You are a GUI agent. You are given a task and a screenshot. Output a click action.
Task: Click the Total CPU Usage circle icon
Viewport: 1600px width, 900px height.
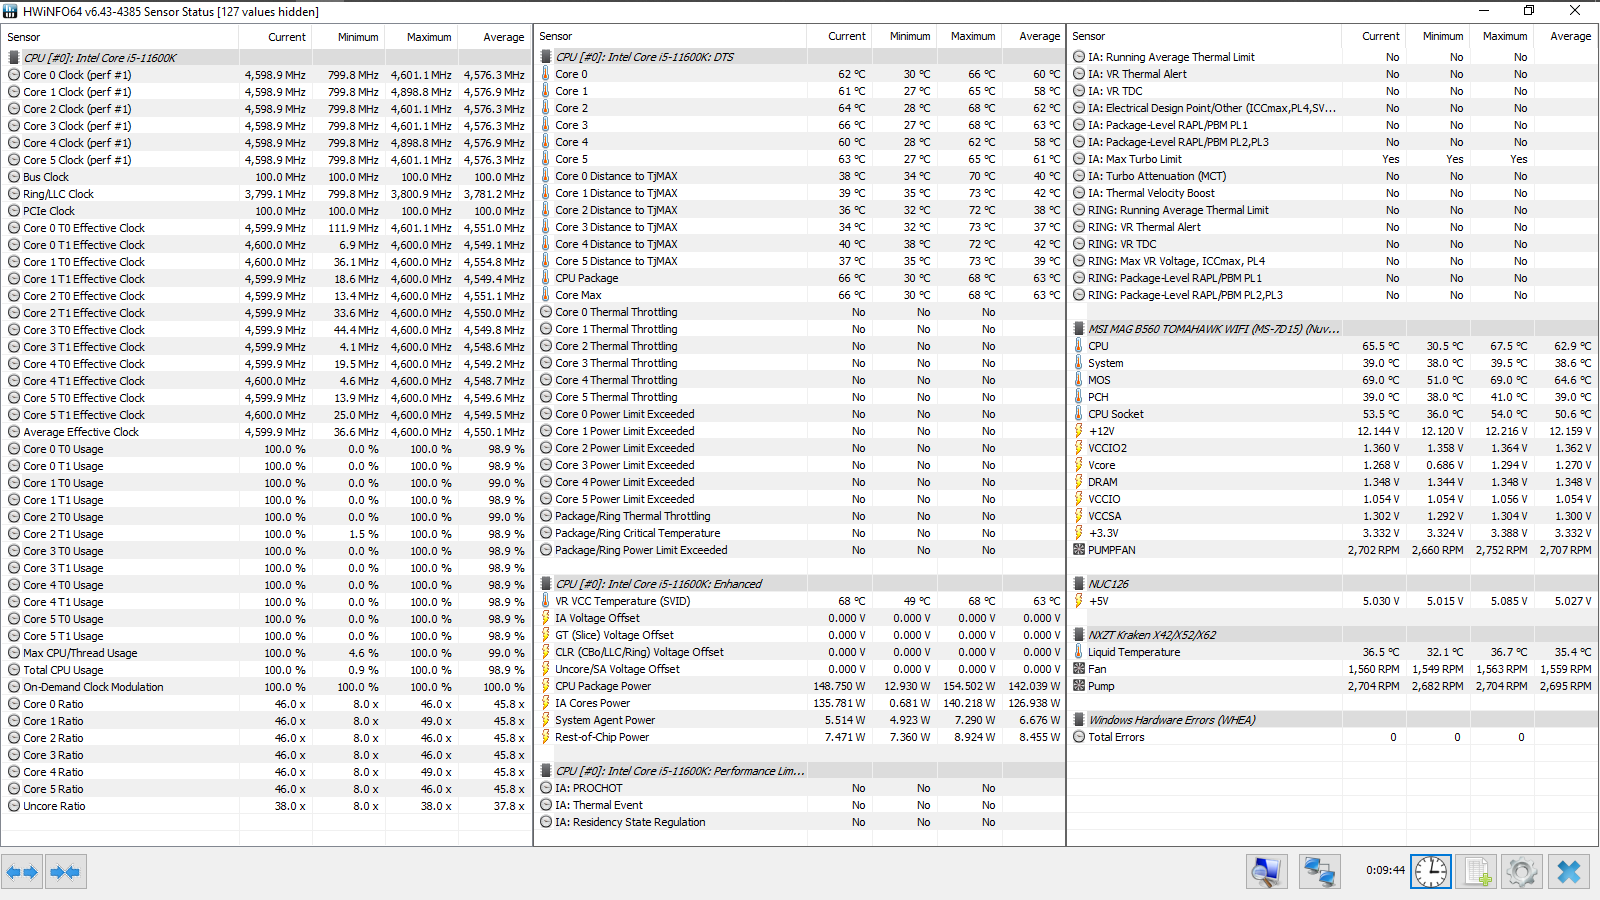click(x=14, y=670)
